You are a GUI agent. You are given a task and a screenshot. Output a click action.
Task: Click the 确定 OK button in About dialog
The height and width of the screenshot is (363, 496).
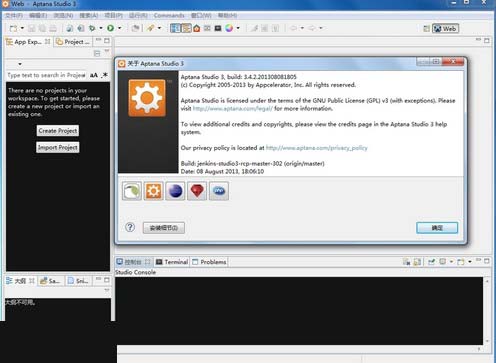click(437, 228)
